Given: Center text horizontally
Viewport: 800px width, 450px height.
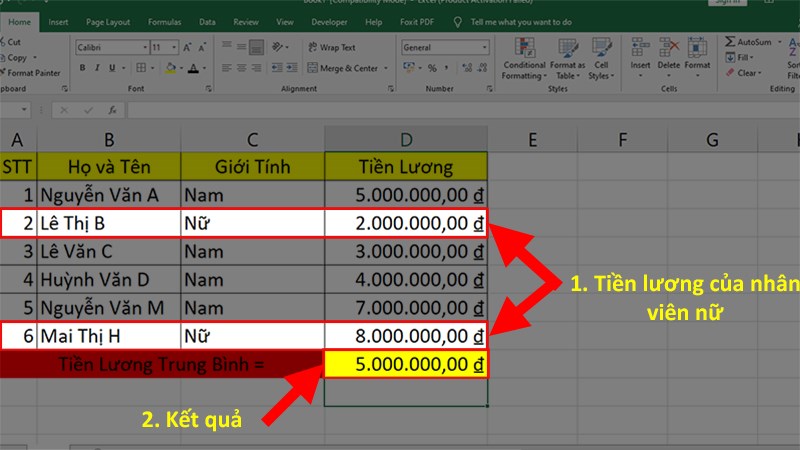Looking at the screenshot, I should click(241, 68).
